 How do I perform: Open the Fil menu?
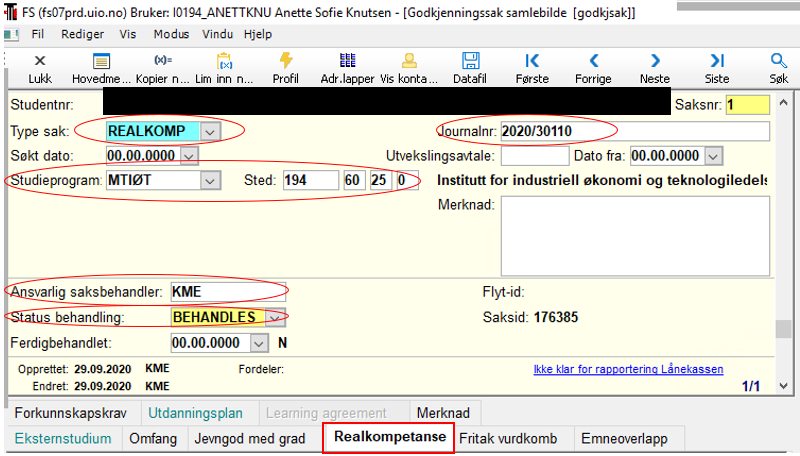pos(38,34)
